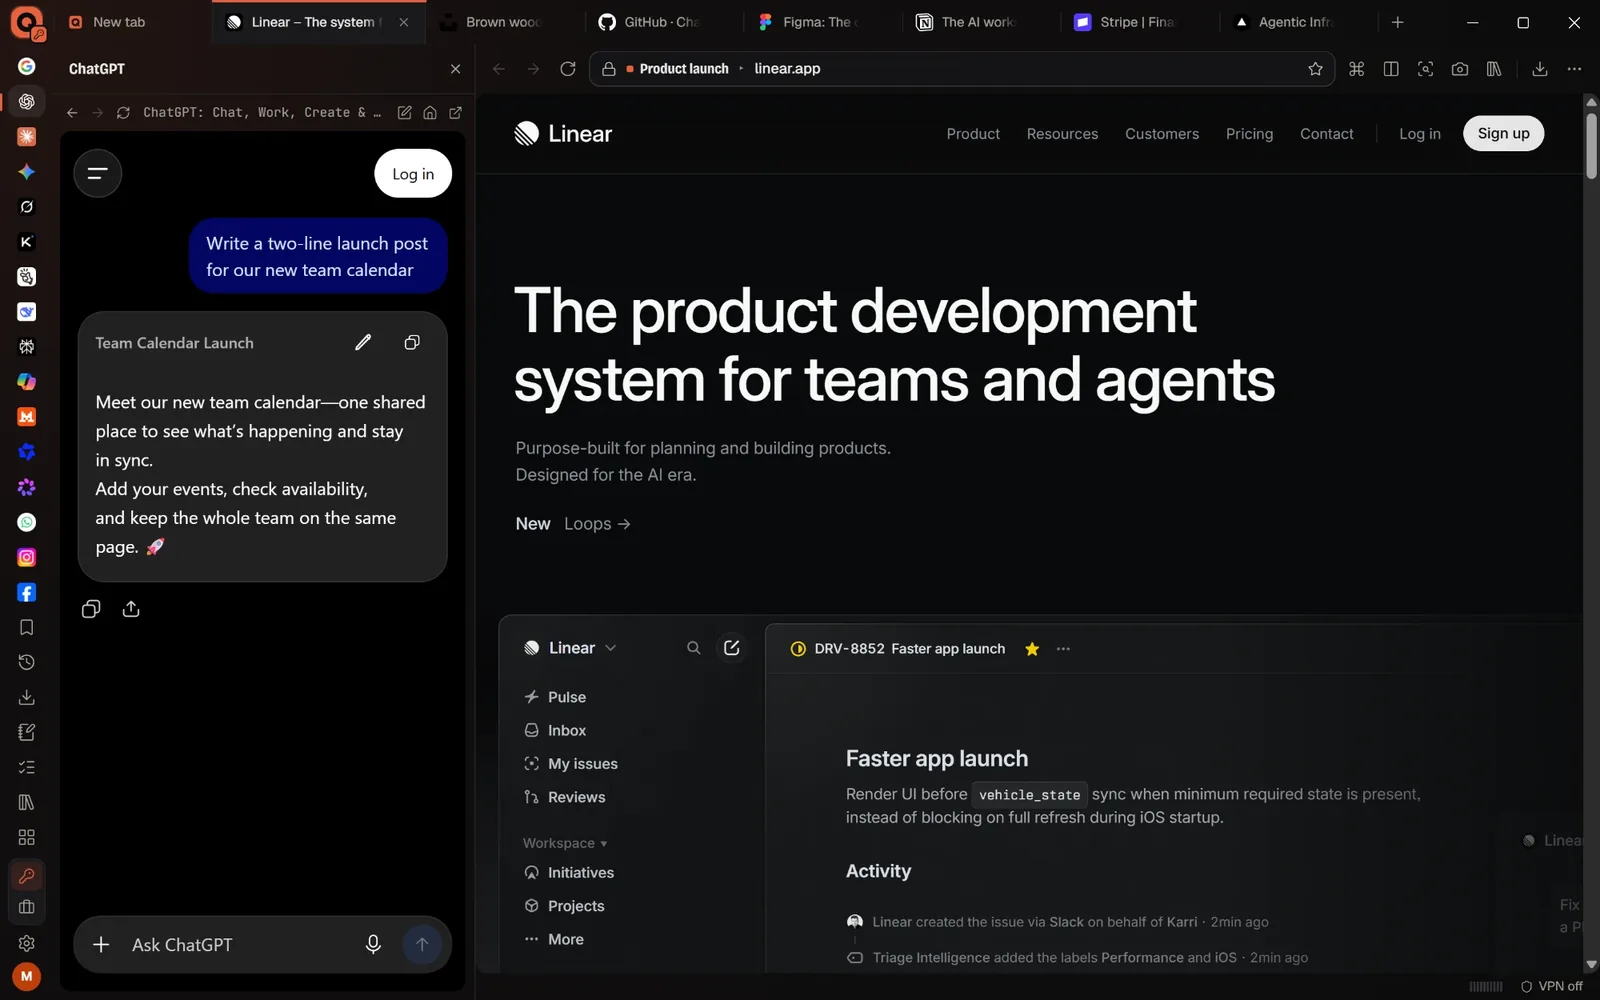Take a snapshot with the camera icon

pyautogui.click(x=1460, y=69)
